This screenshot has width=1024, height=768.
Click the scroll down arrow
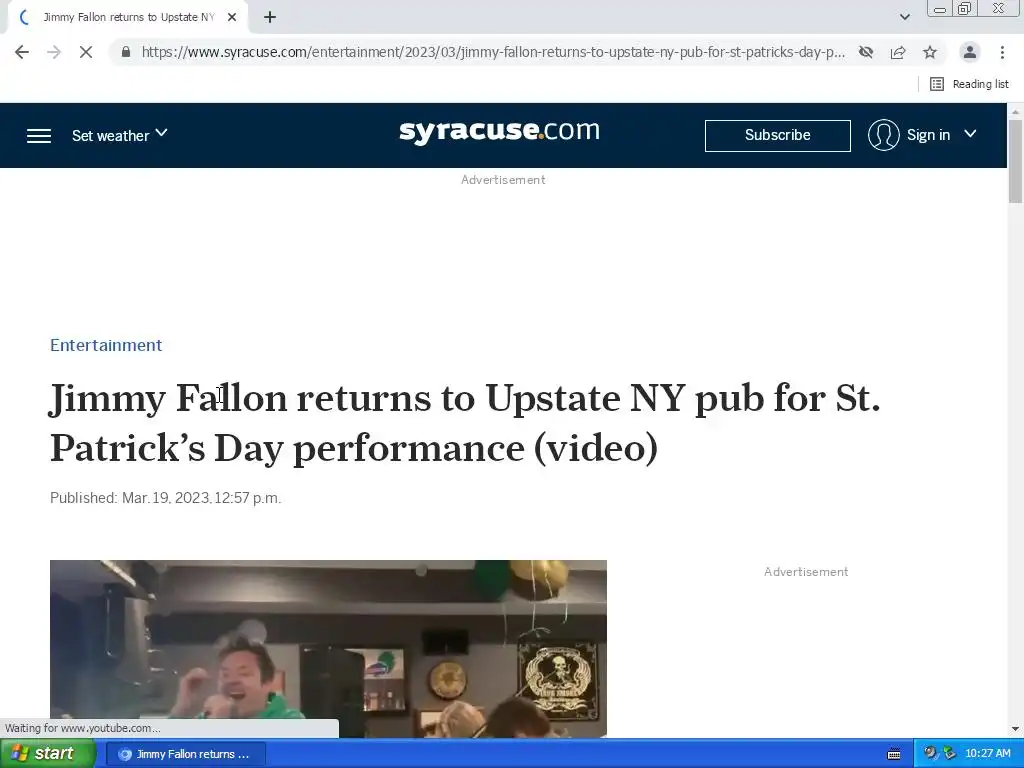click(1015, 729)
